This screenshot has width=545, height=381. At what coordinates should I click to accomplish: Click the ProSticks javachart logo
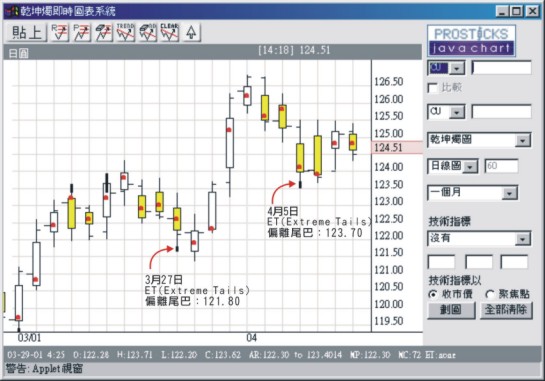coord(471,40)
